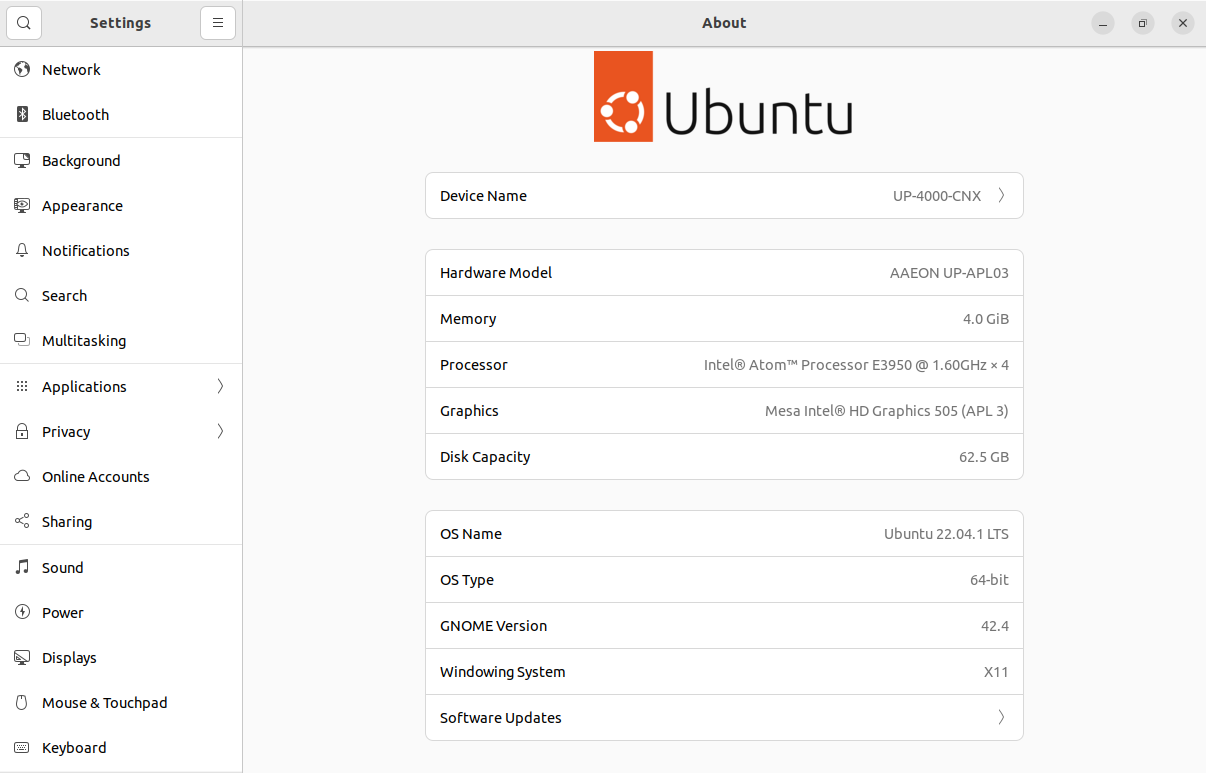Image resolution: width=1206 pixels, height=773 pixels.
Task: Click the Software Updates label
Action: pos(501,718)
